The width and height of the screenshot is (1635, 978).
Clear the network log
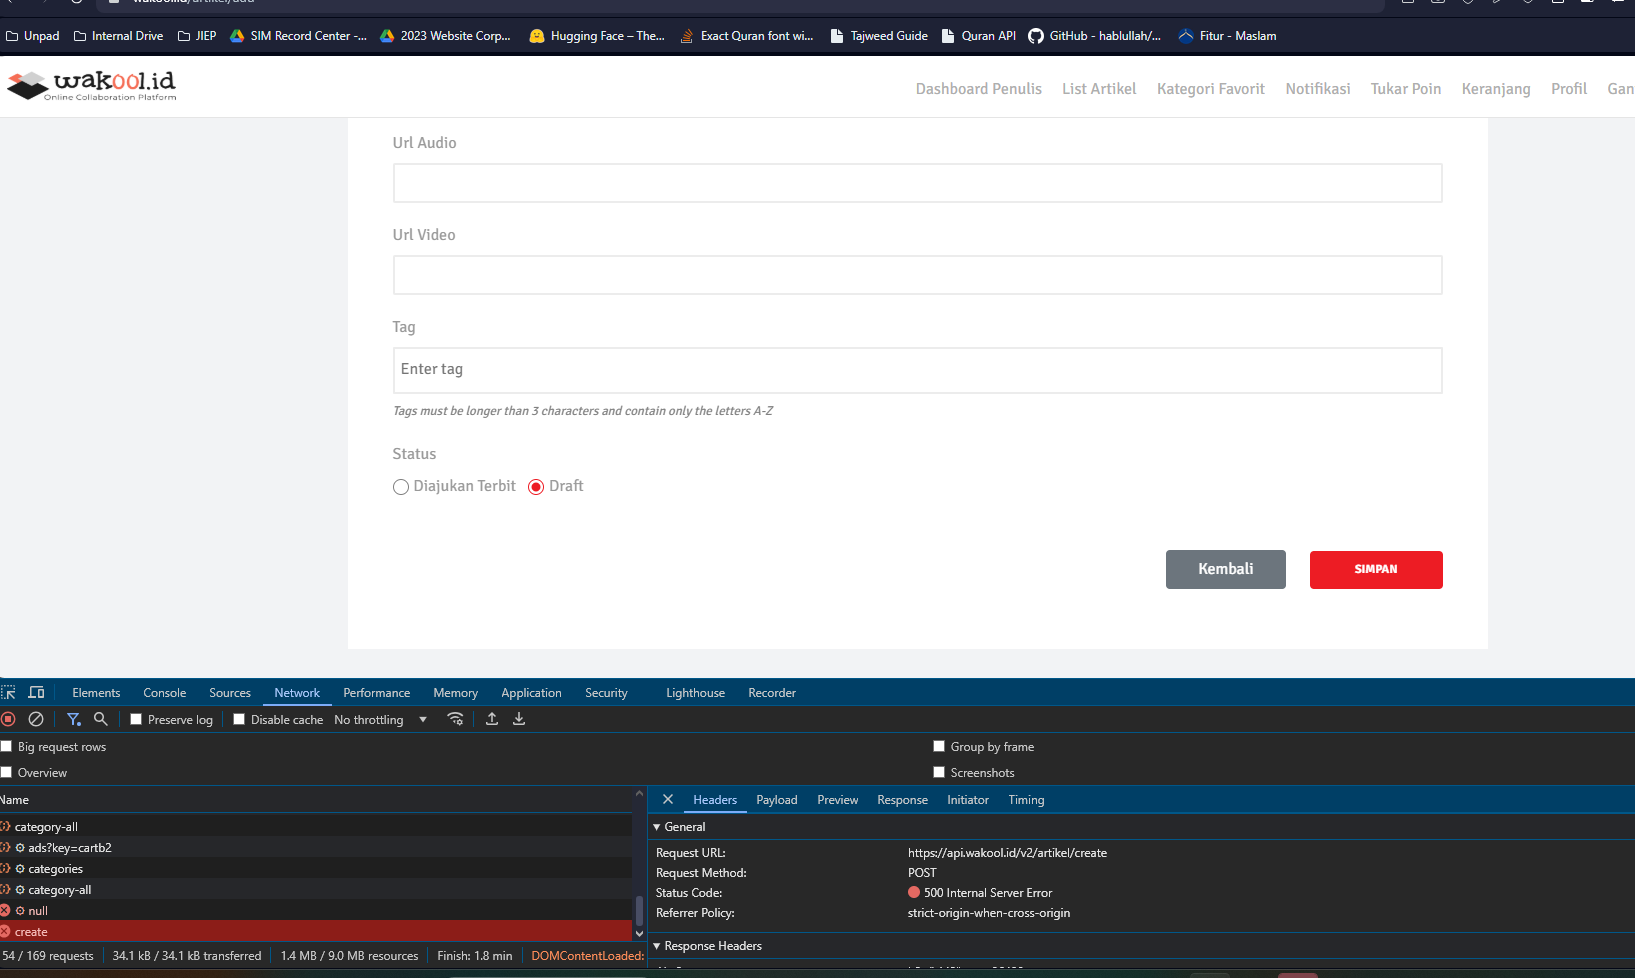36,719
